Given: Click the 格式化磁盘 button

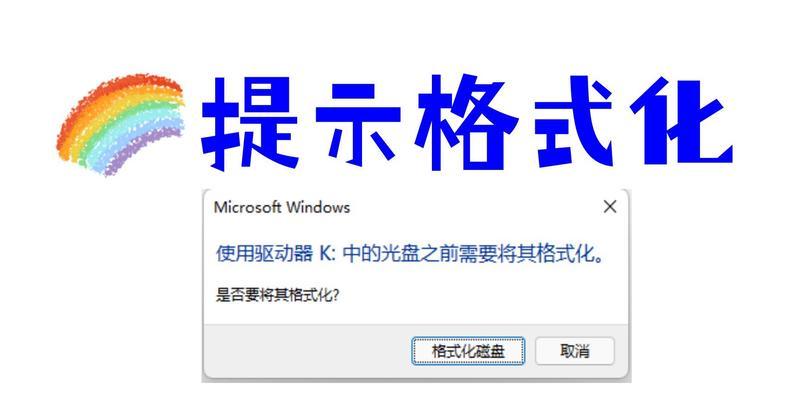Looking at the screenshot, I should click(x=468, y=351).
